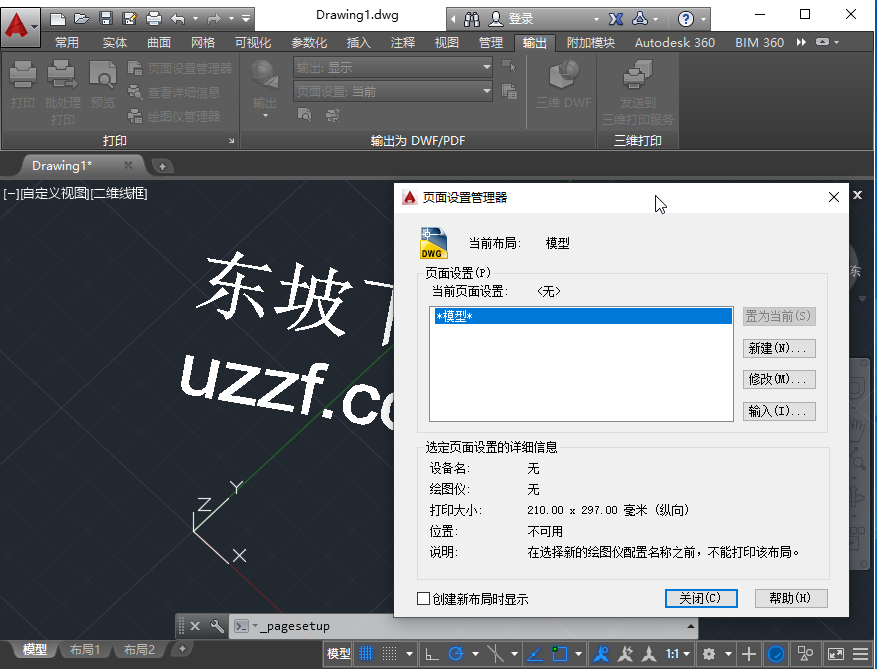Switch to the 插入 ribbon tab
This screenshot has height=669, width=877.
click(359, 43)
